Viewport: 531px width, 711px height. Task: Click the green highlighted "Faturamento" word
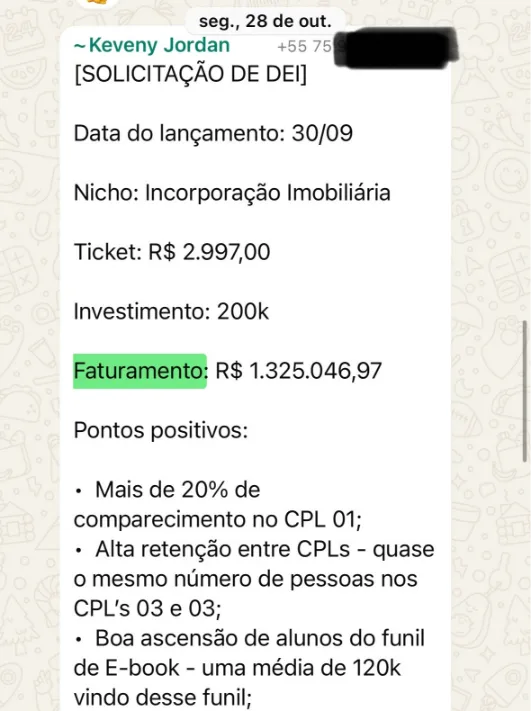[x=140, y=371]
